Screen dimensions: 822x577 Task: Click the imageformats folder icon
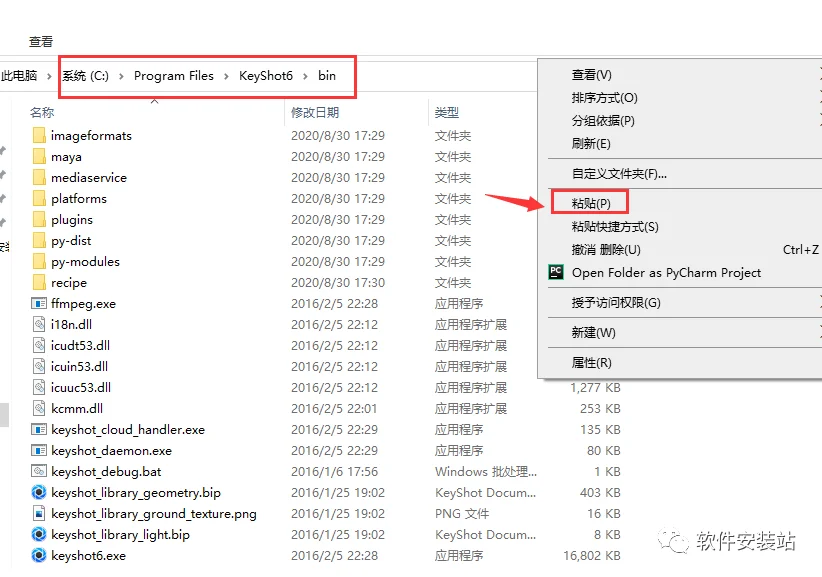[x=39, y=135]
